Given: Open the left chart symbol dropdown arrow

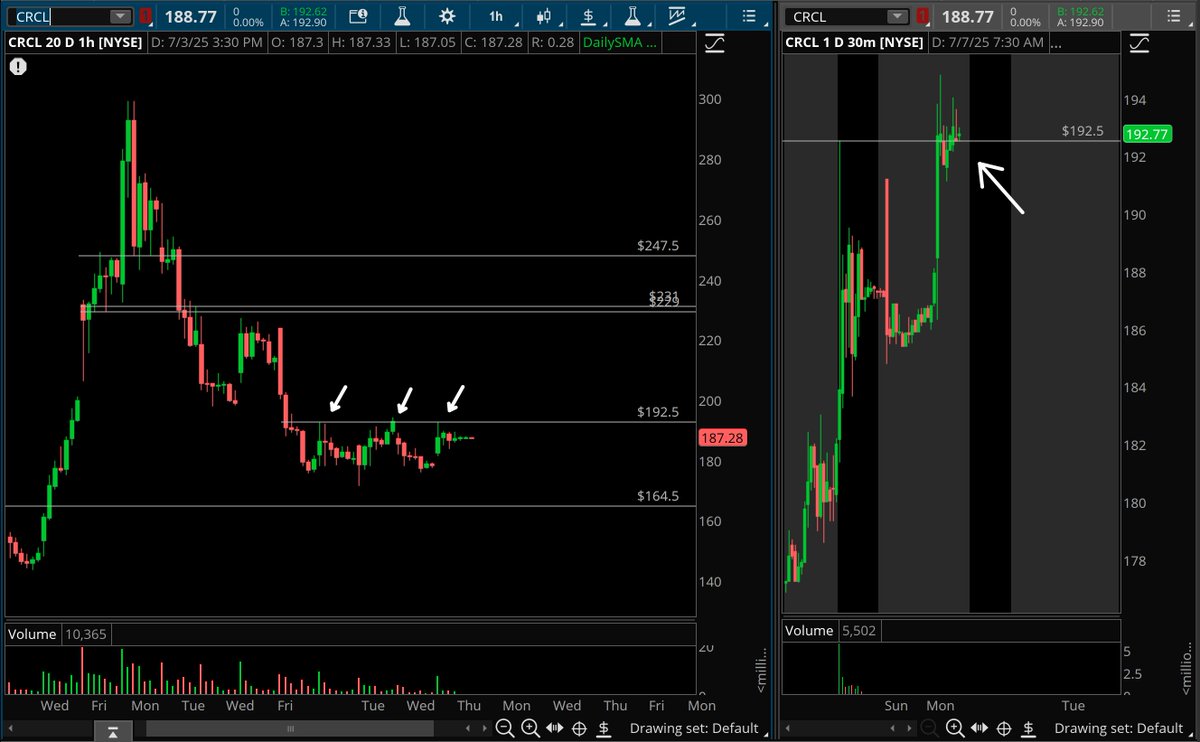Looking at the screenshot, I should (120, 16).
